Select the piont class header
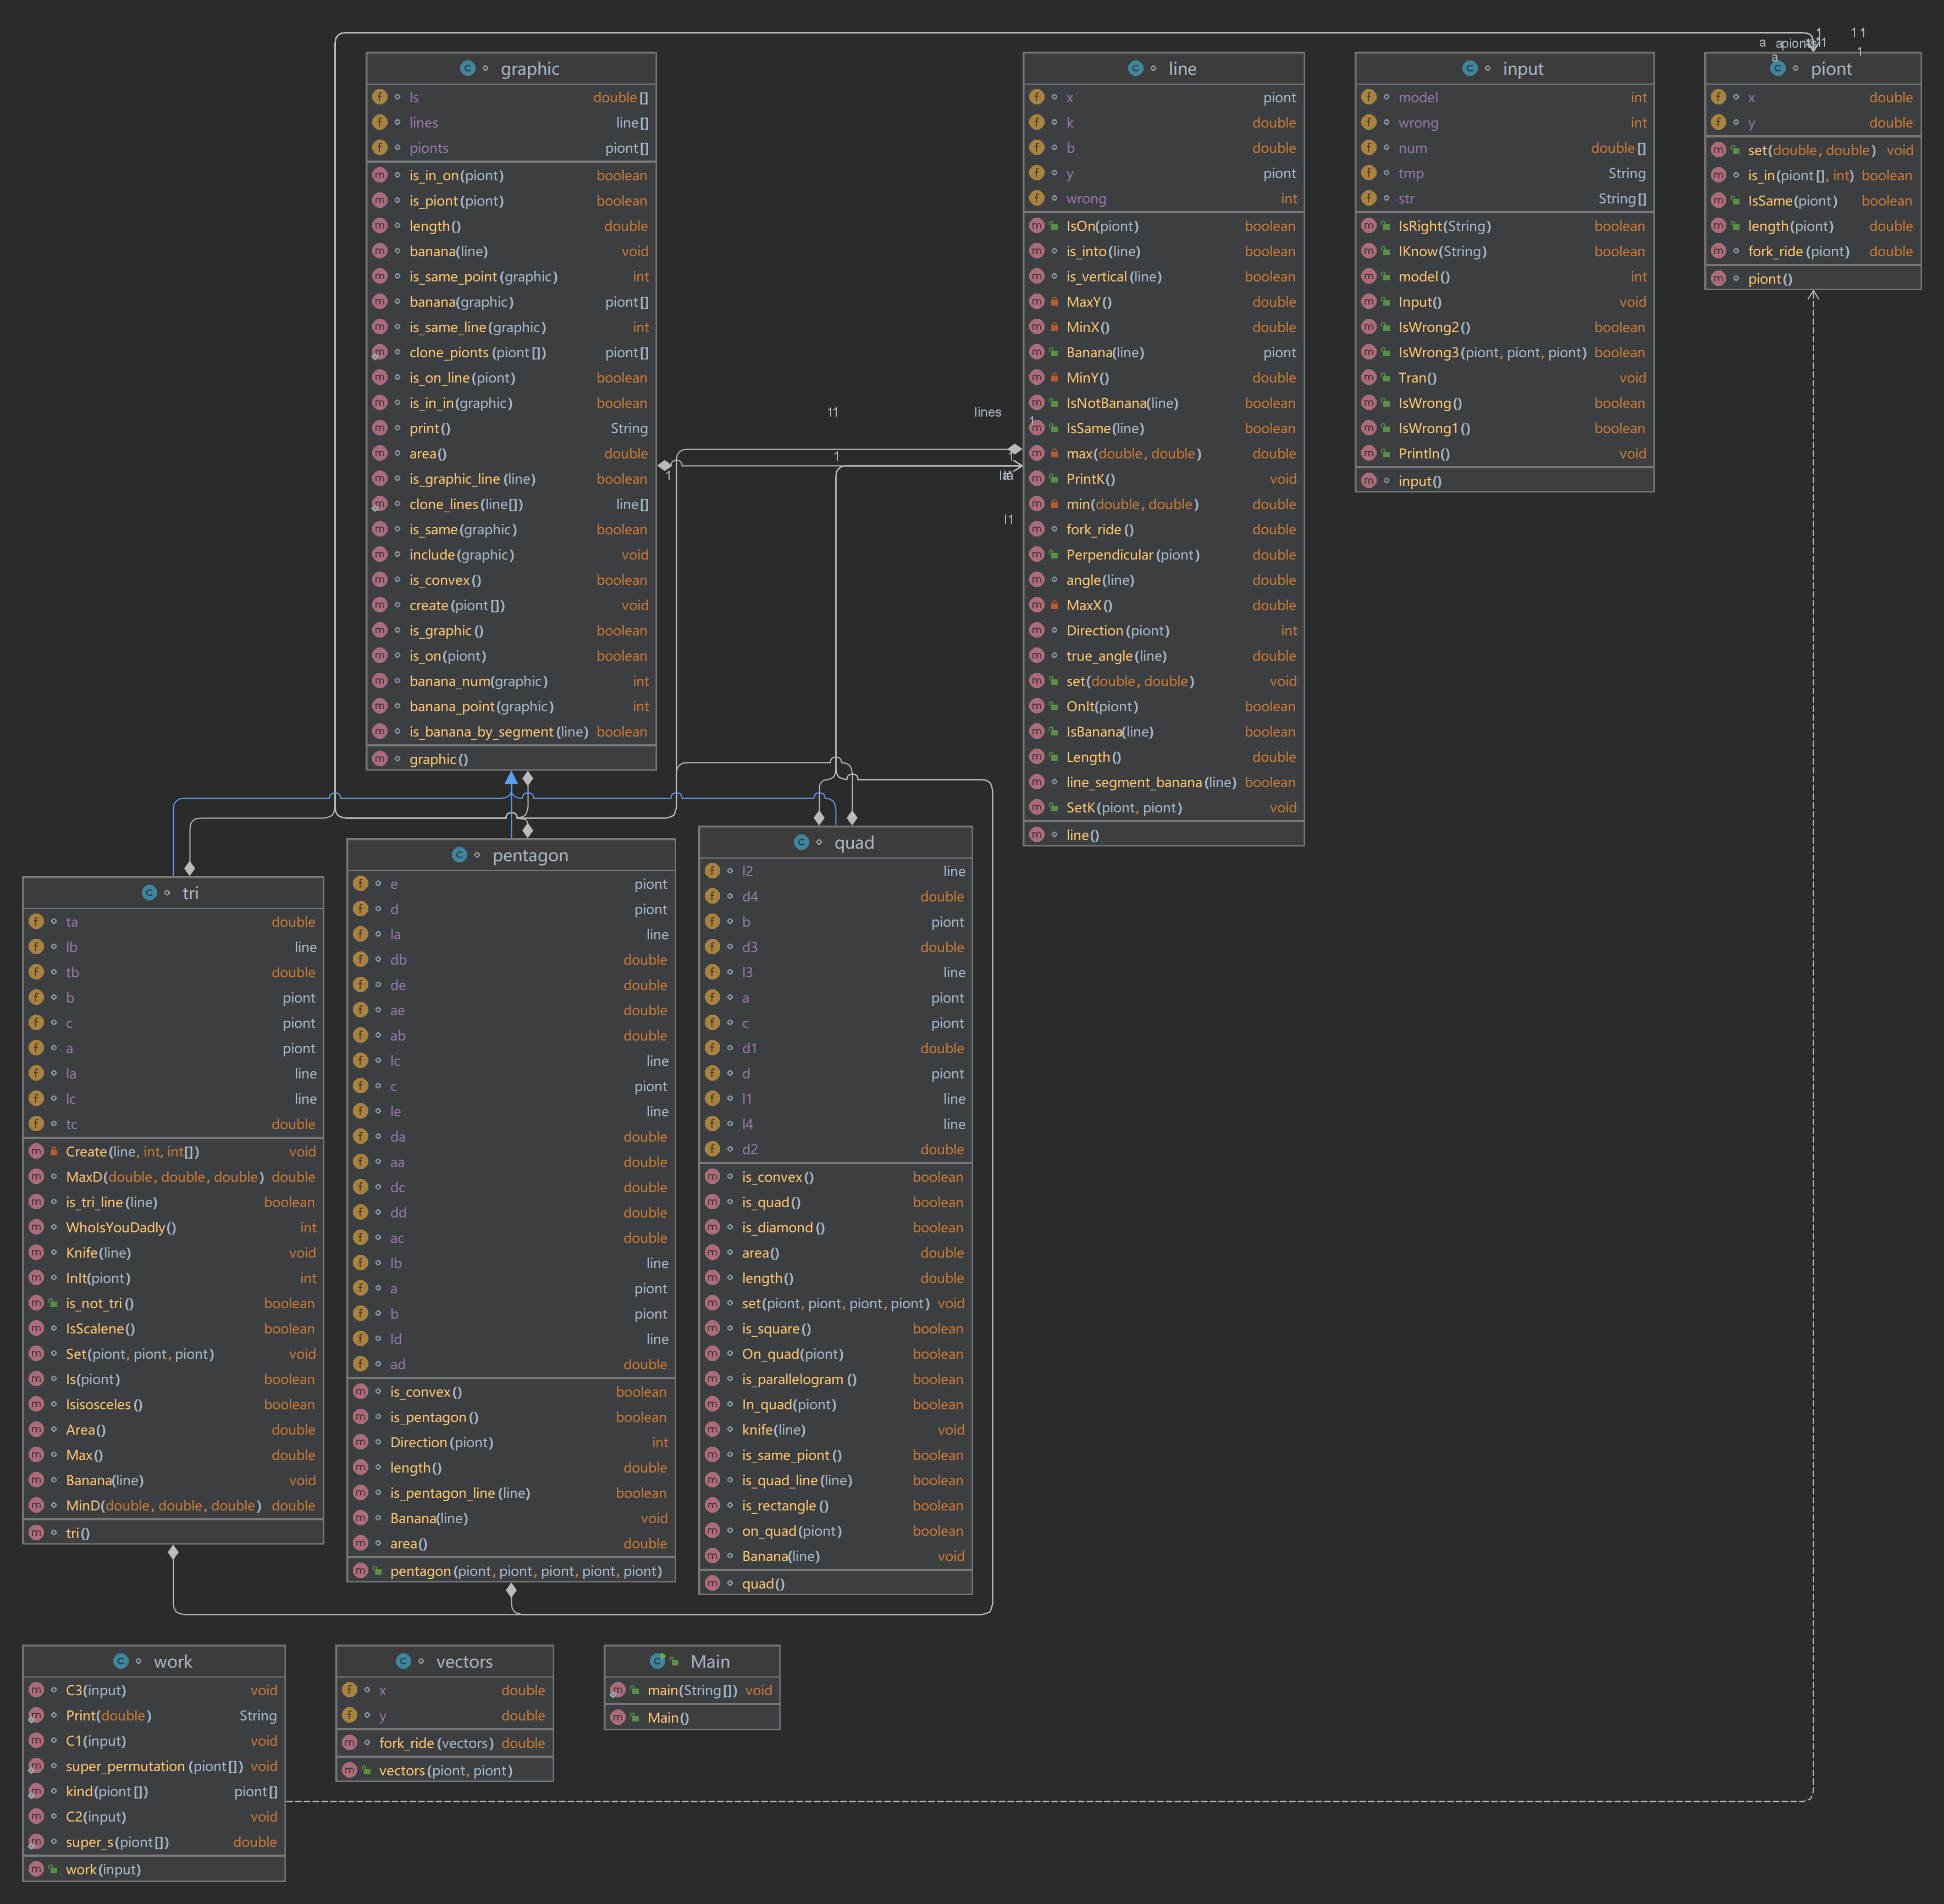The height and width of the screenshot is (1904, 1944). [x=1830, y=68]
